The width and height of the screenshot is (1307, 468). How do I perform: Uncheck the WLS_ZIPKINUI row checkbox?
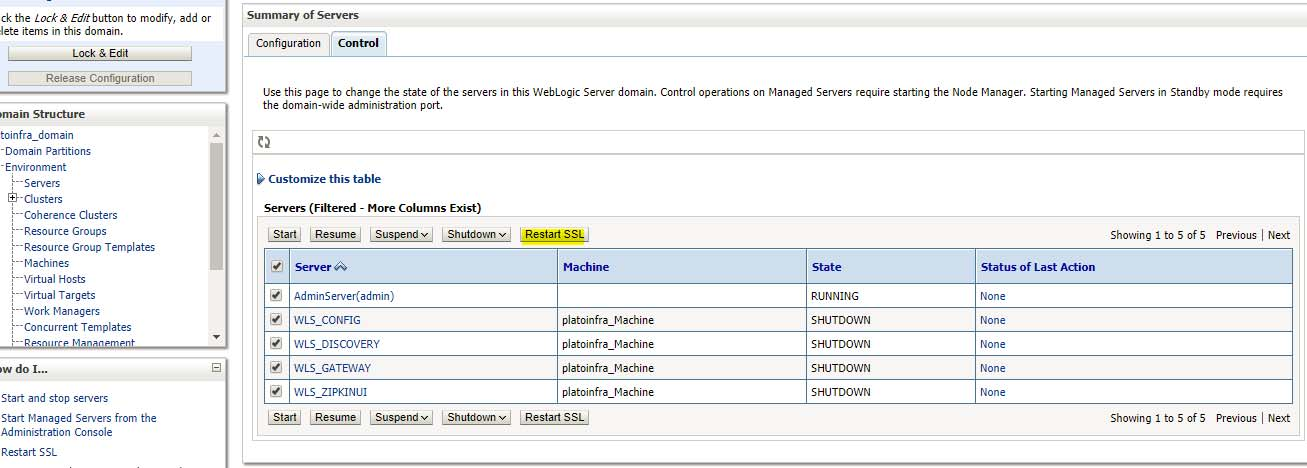coord(277,392)
